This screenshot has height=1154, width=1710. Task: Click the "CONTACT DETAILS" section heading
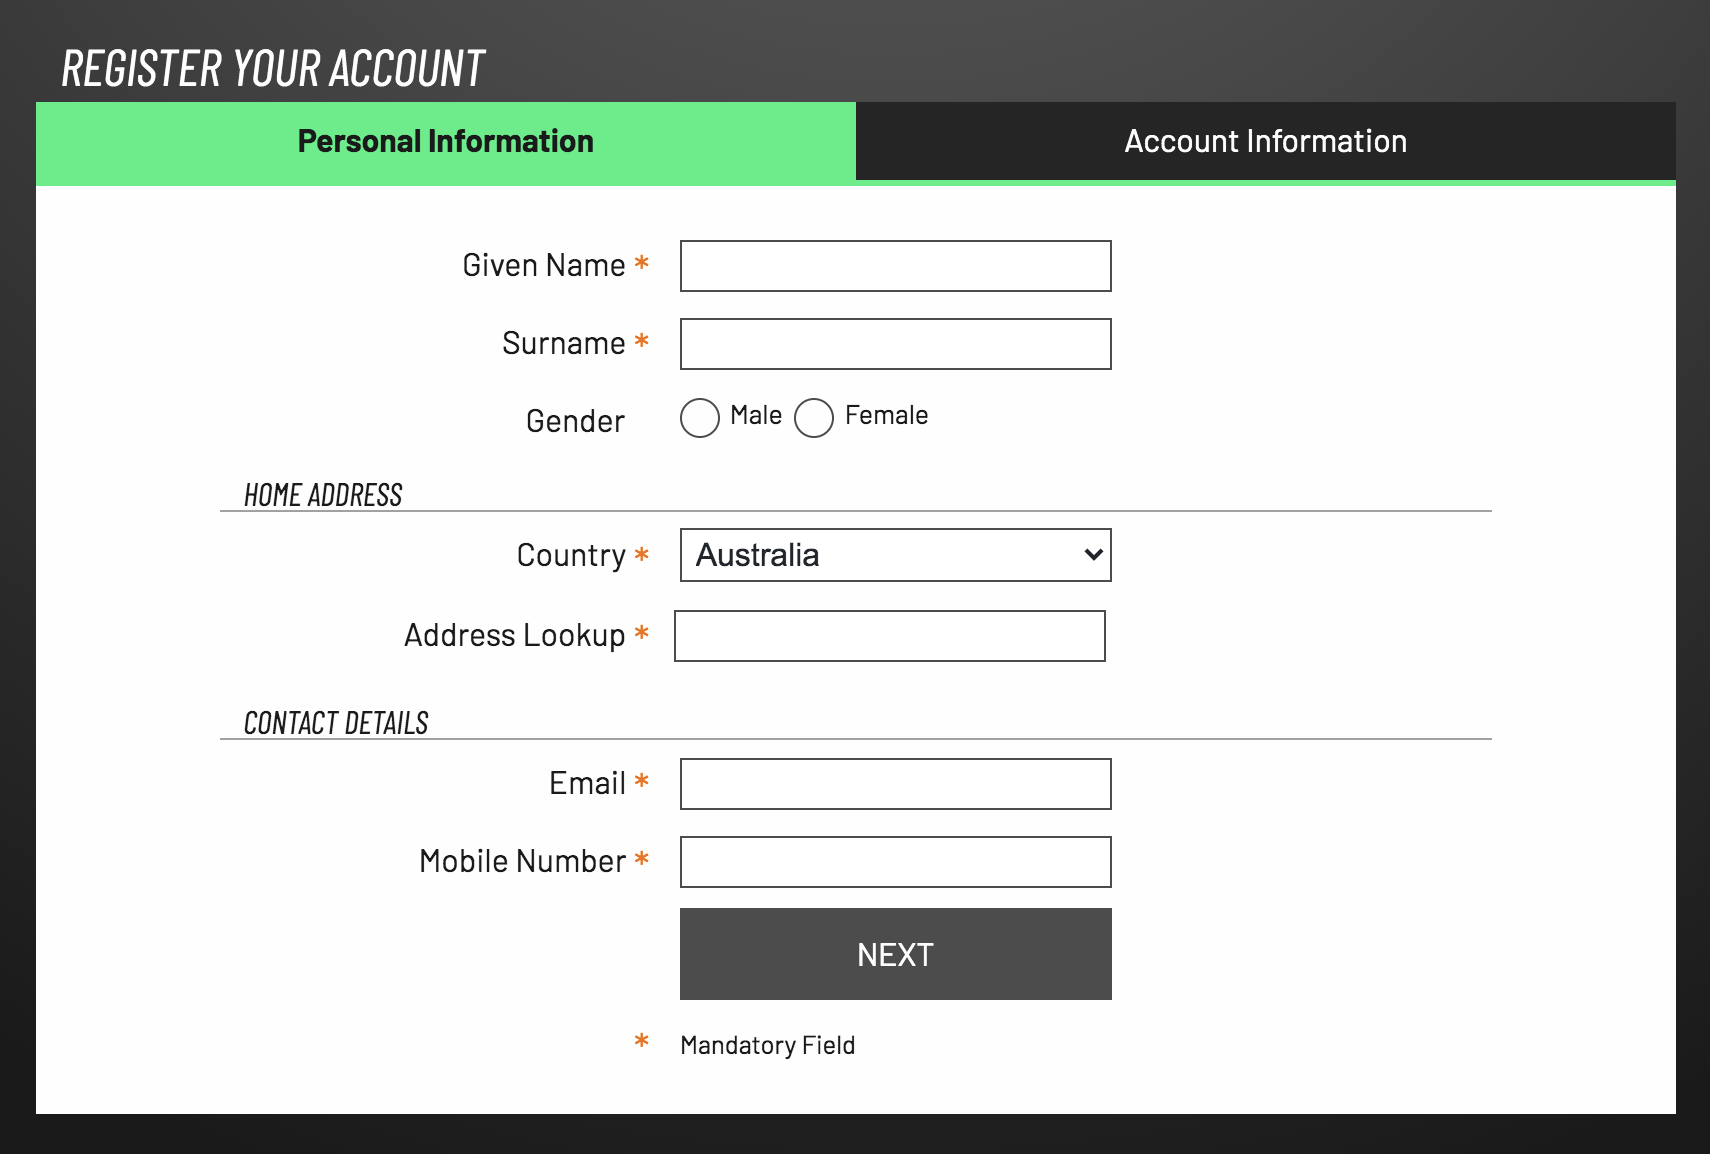pyautogui.click(x=336, y=723)
